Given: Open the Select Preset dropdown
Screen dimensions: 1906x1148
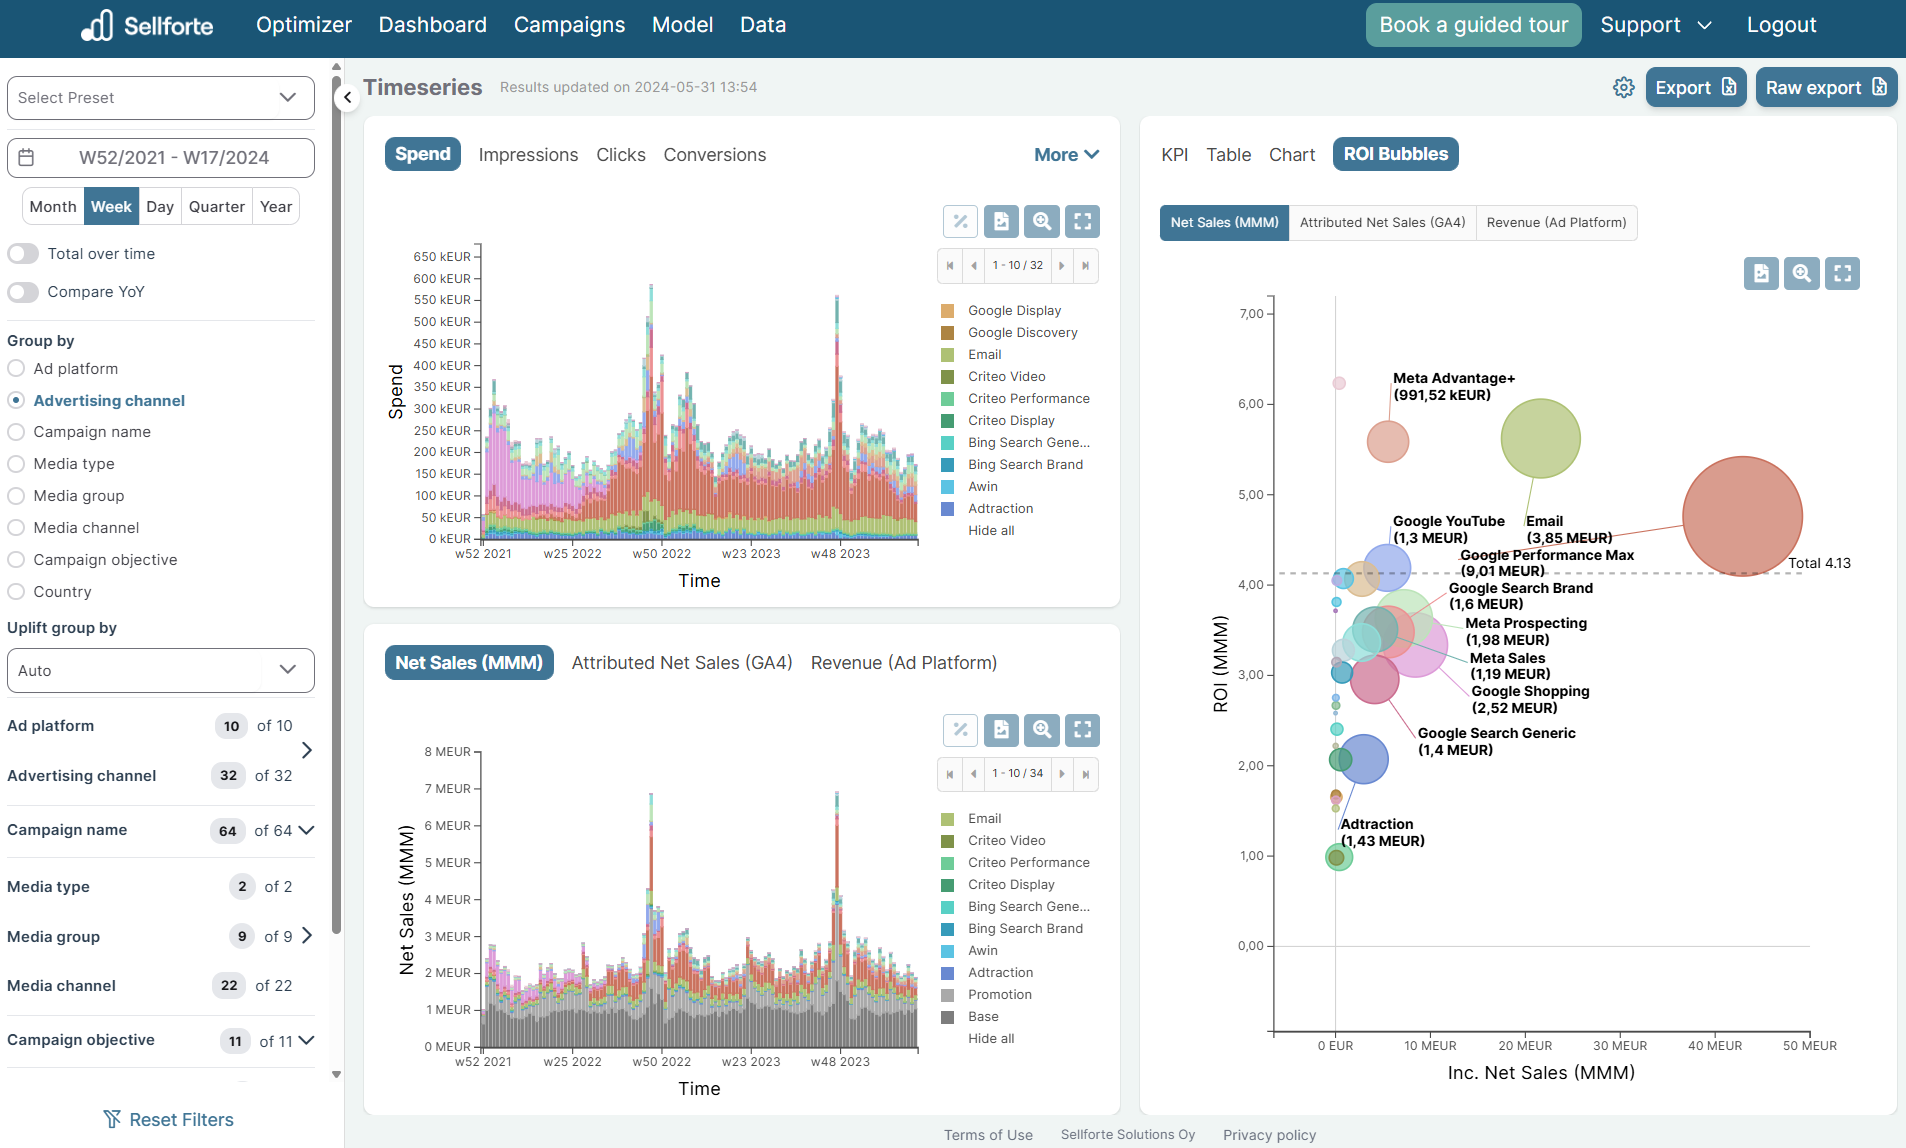Looking at the screenshot, I should coord(161,98).
